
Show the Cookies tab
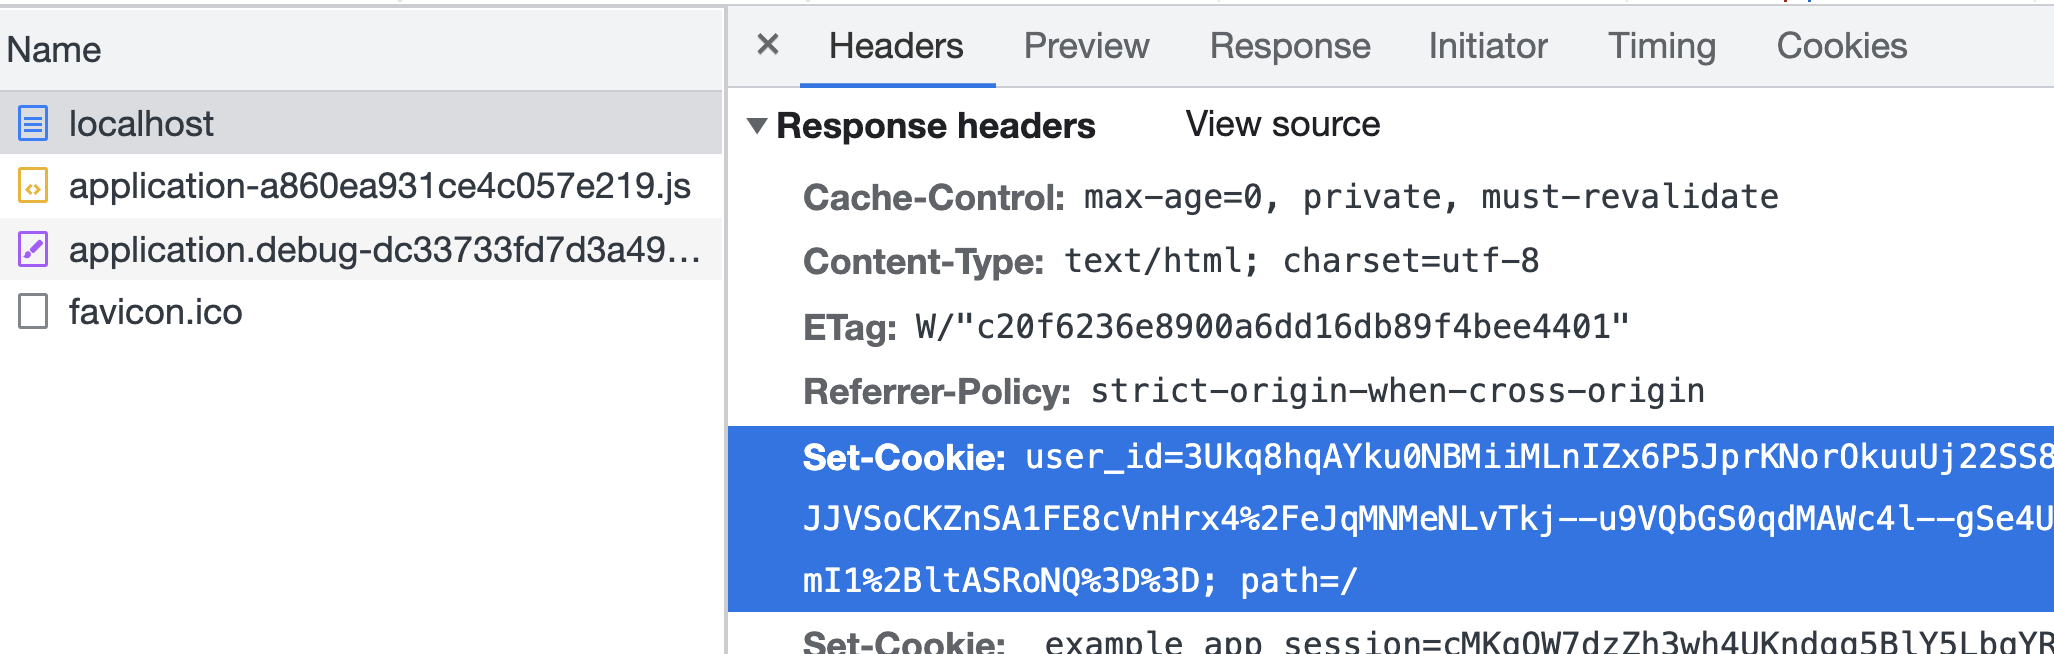(x=1841, y=47)
